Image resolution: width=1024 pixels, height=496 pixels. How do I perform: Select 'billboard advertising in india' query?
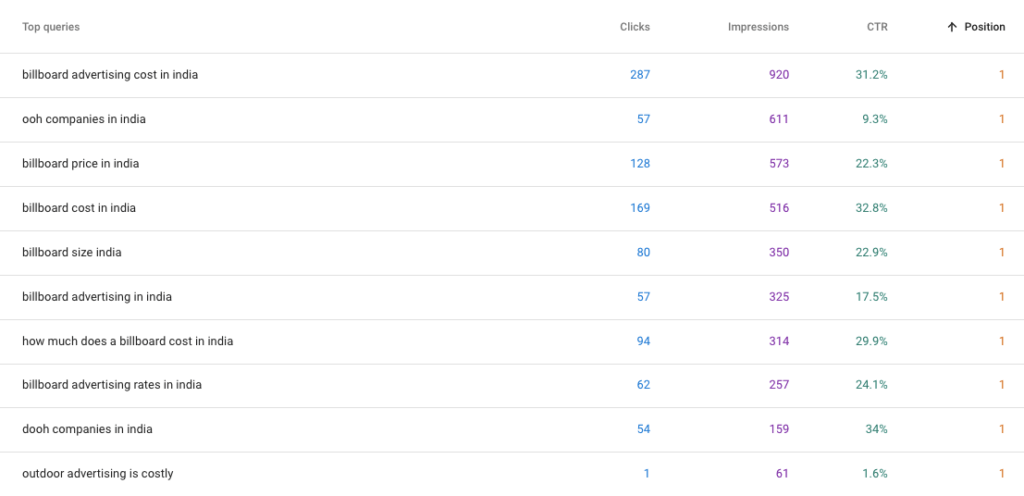[97, 297]
